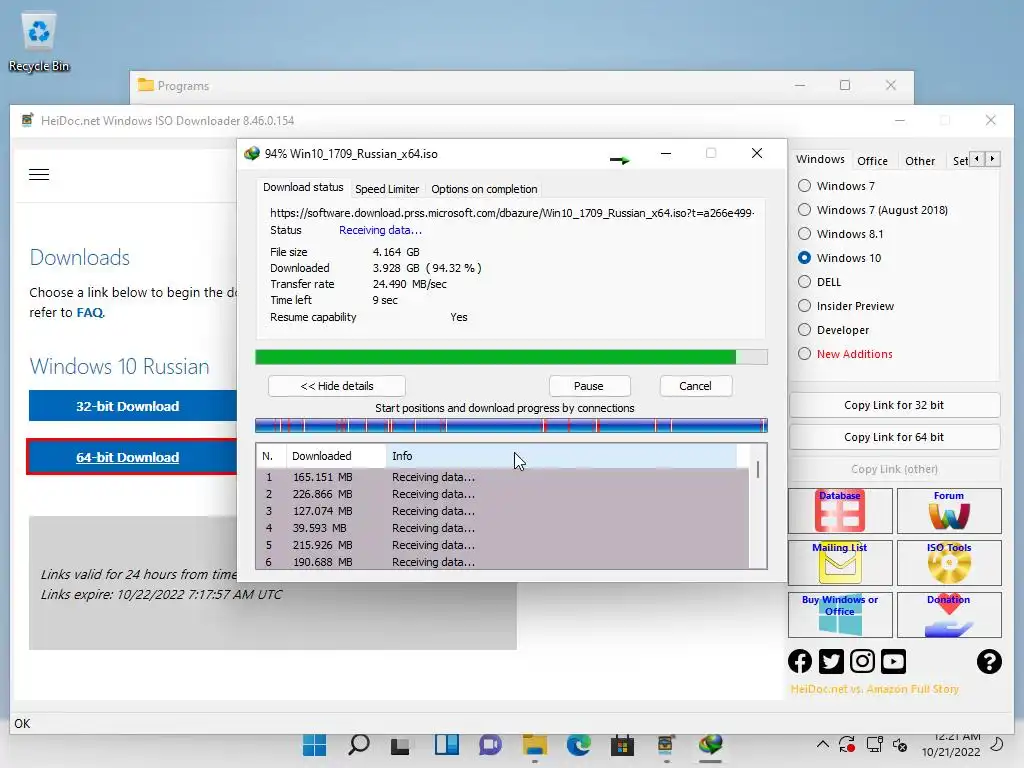Open the Donation tile
Image resolution: width=1024 pixels, height=768 pixels.
pyautogui.click(x=949, y=615)
